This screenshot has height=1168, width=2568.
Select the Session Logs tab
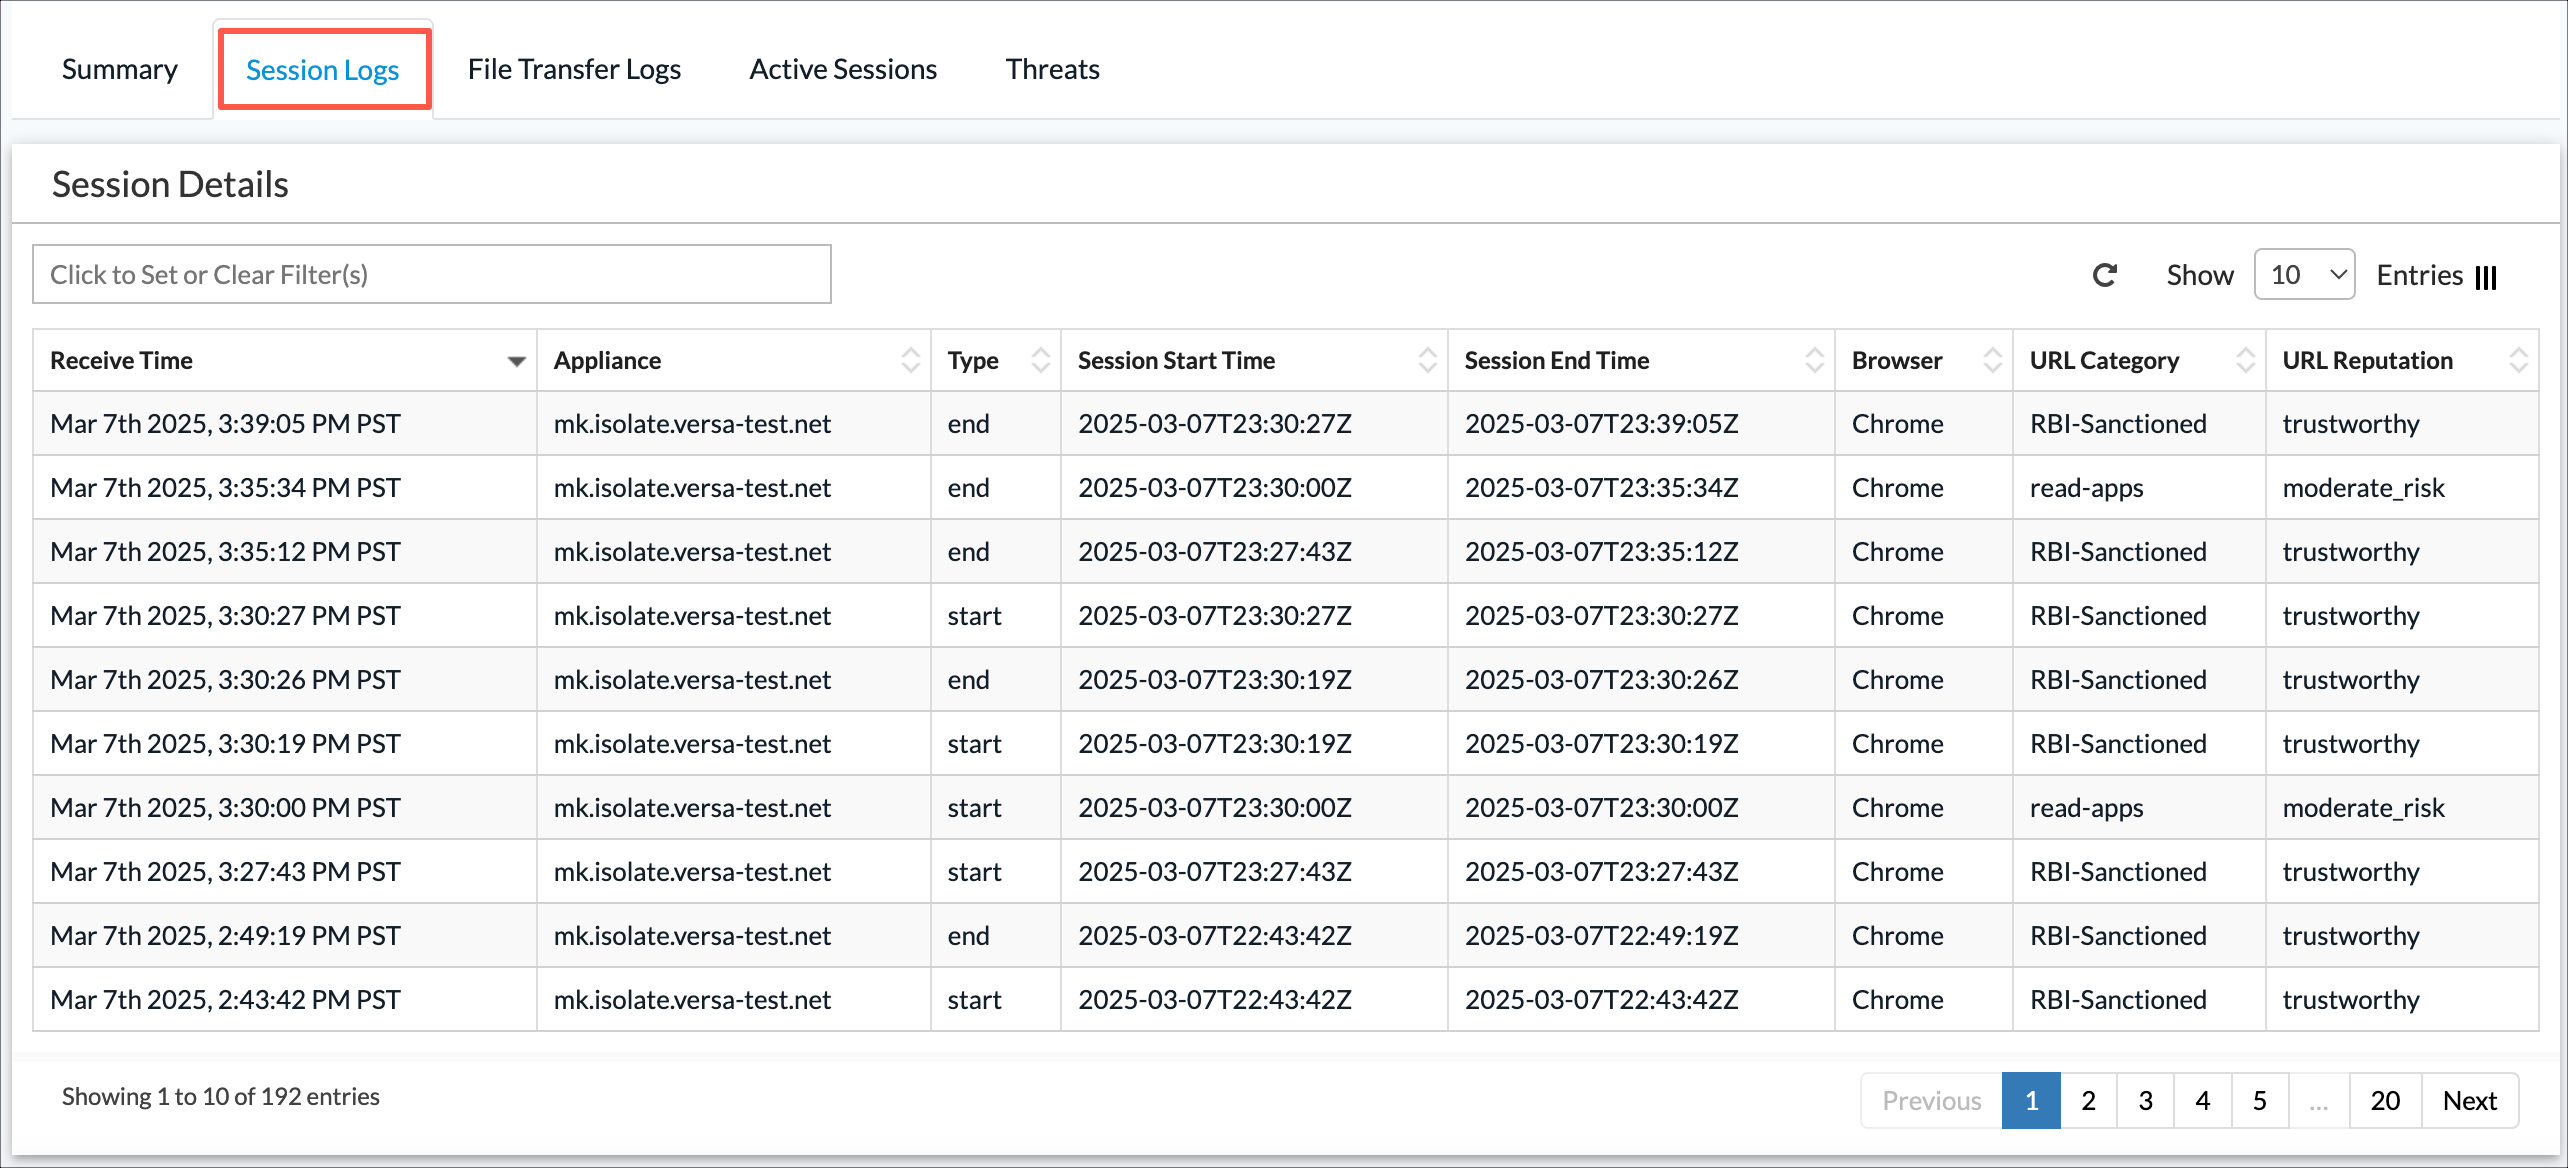coord(323,70)
